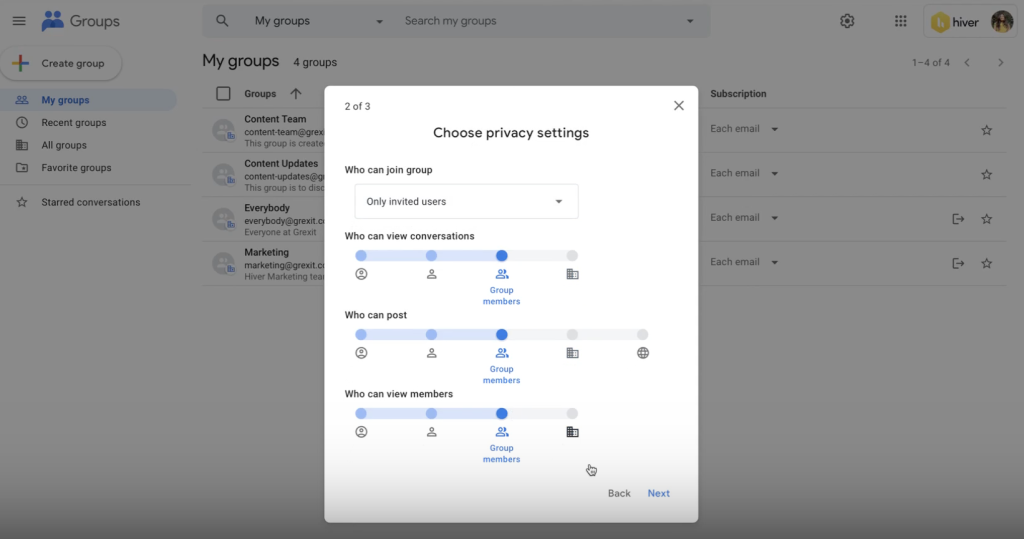Toggle the select-all groups checkbox
1024x539 pixels.
[223, 93]
